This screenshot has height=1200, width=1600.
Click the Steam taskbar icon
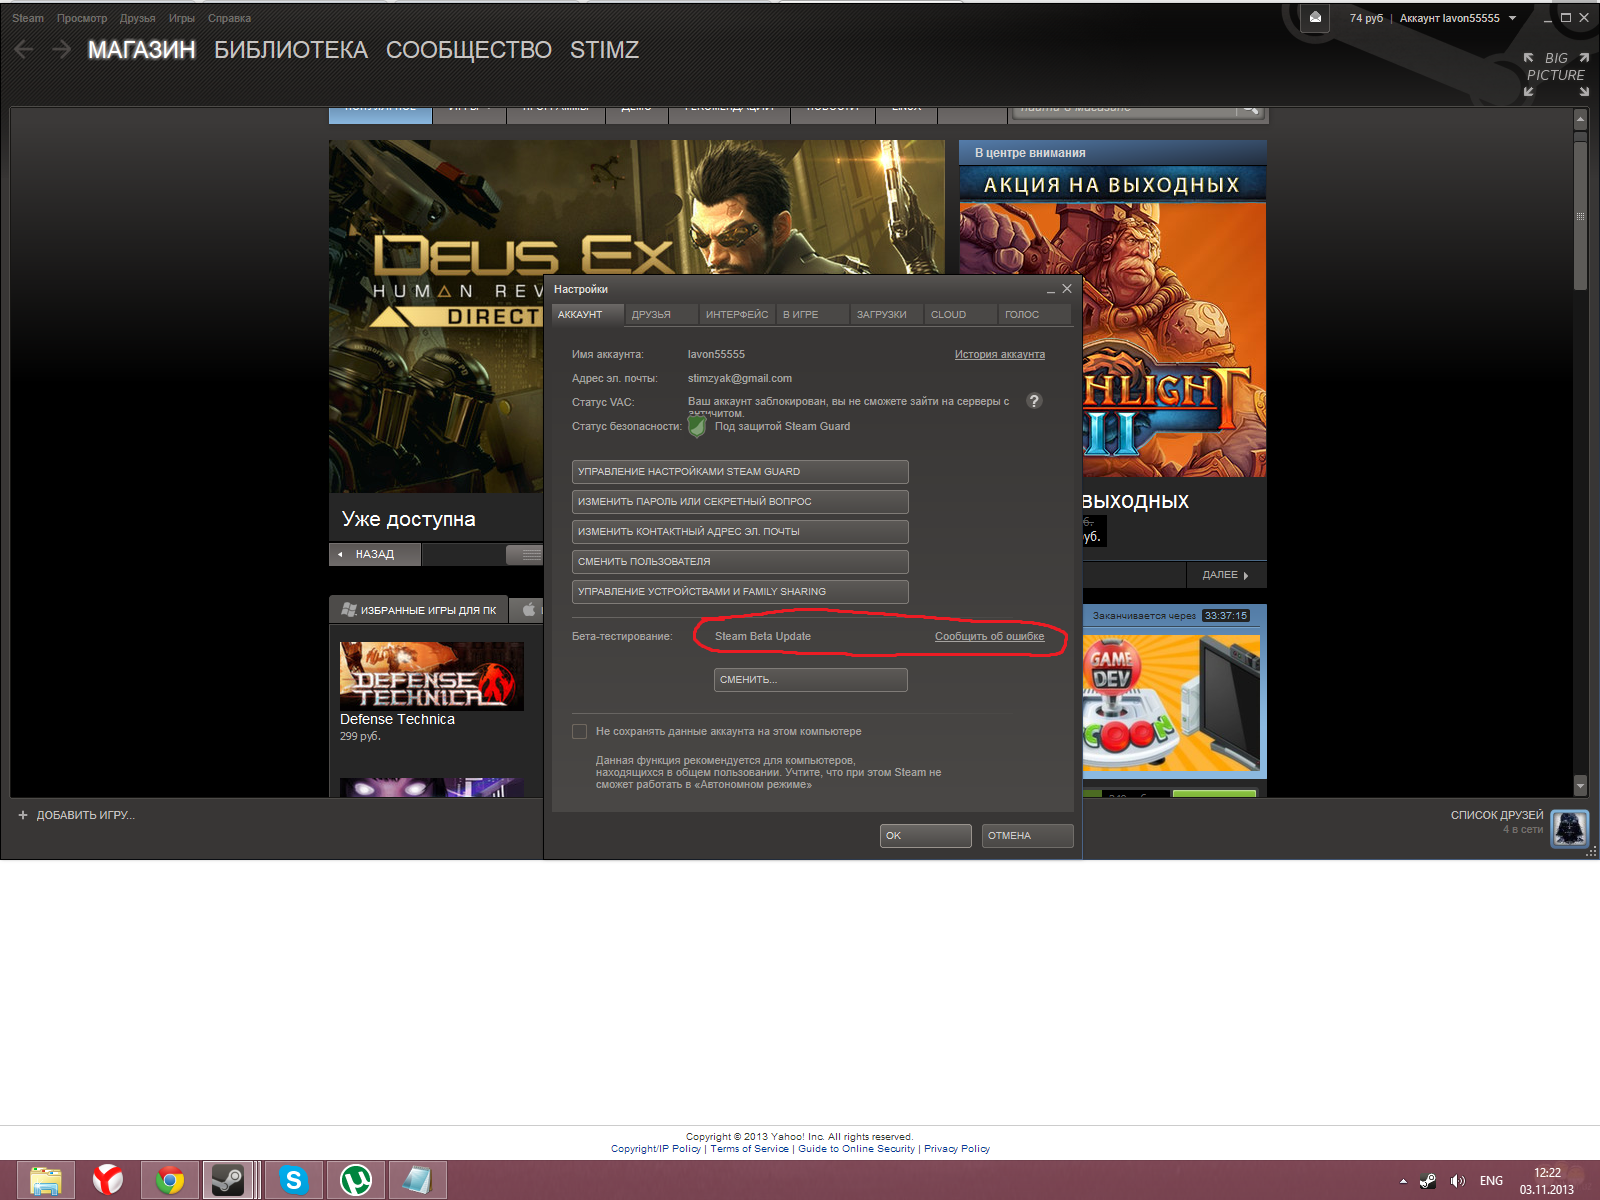229,1181
